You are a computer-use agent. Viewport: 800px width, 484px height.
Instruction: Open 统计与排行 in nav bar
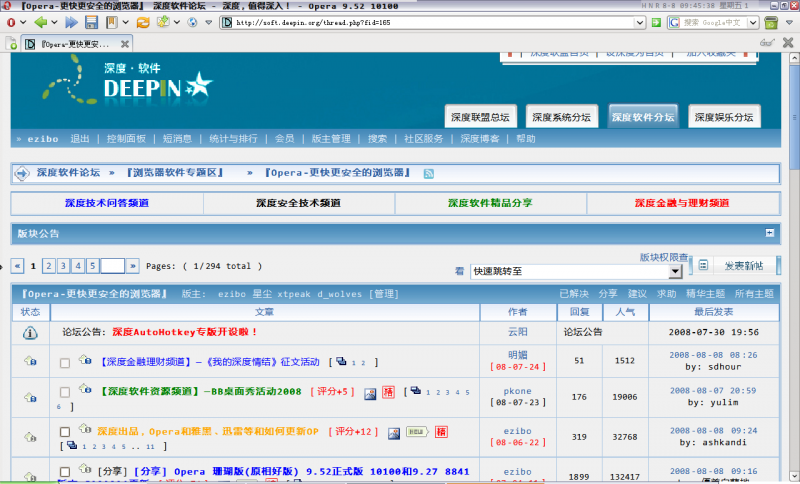pyautogui.click(x=233, y=139)
